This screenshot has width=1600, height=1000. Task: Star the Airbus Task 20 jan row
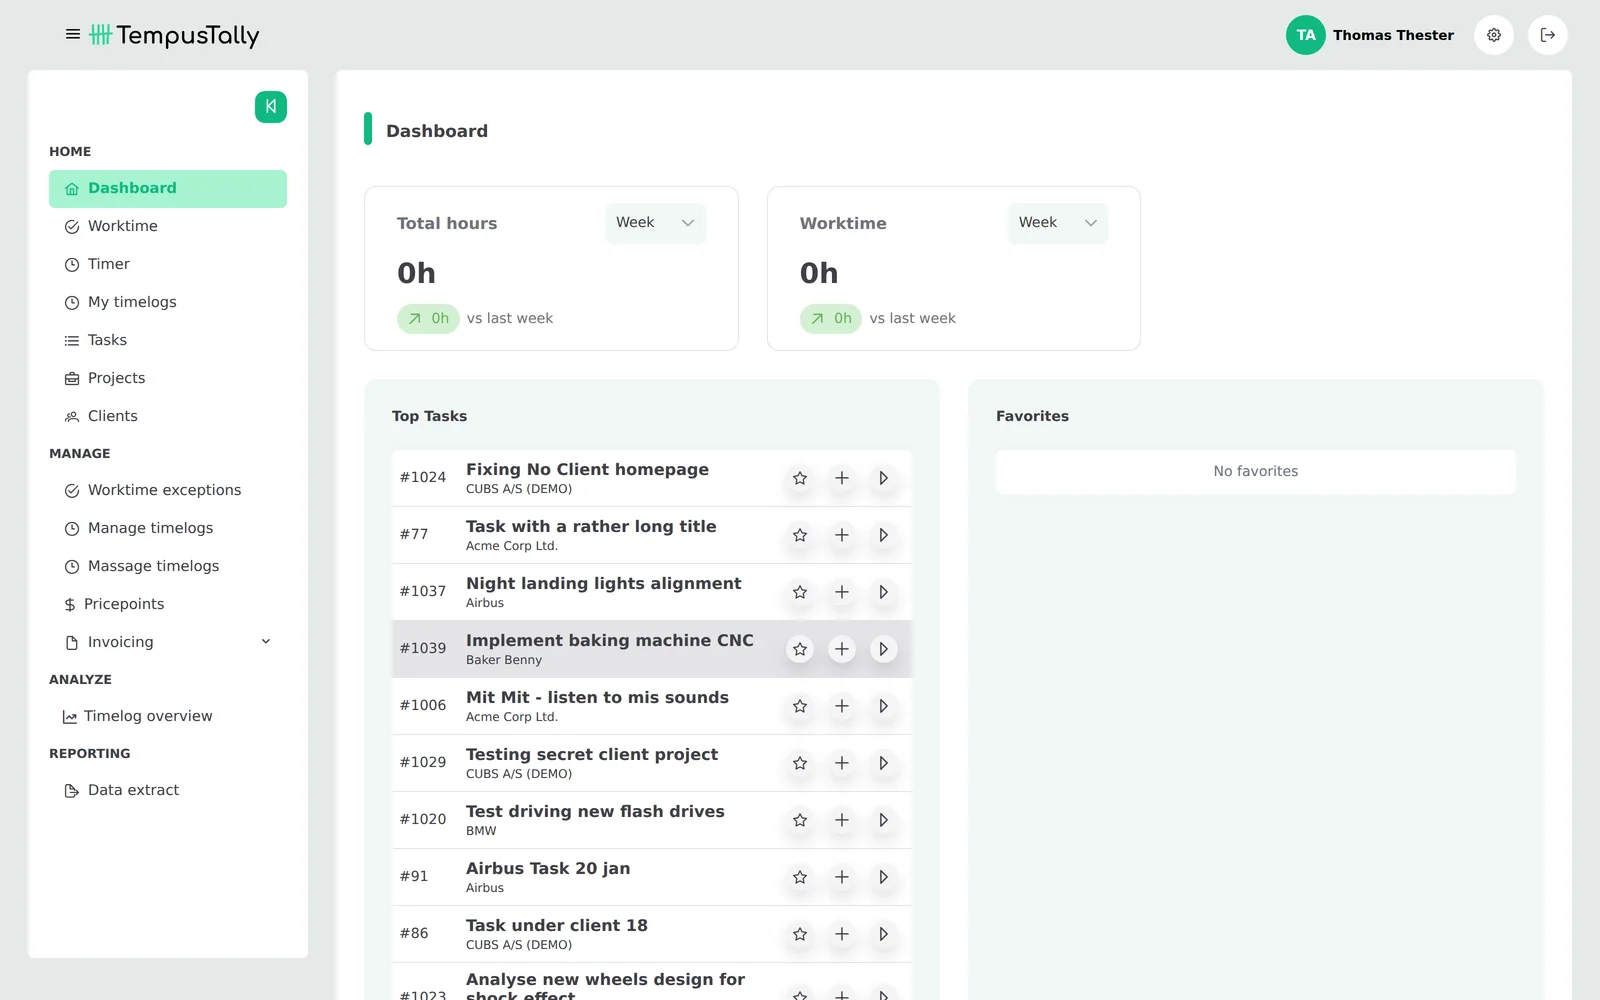[x=800, y=877]
